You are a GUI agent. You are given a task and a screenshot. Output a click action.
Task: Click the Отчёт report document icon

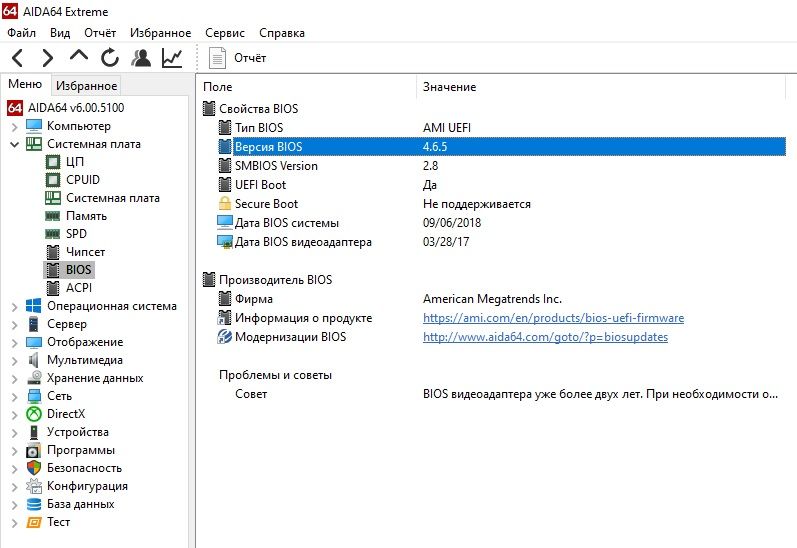(217, 58)
